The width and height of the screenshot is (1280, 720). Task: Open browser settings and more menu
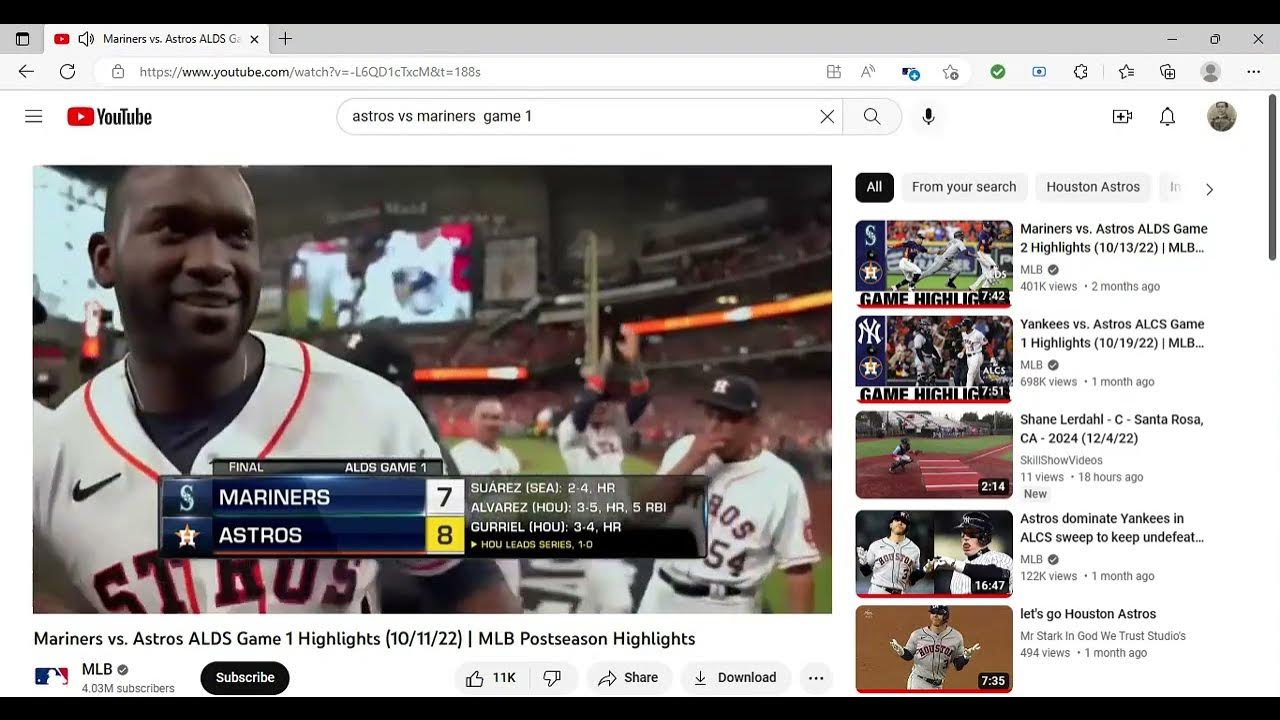(1254, 72)
